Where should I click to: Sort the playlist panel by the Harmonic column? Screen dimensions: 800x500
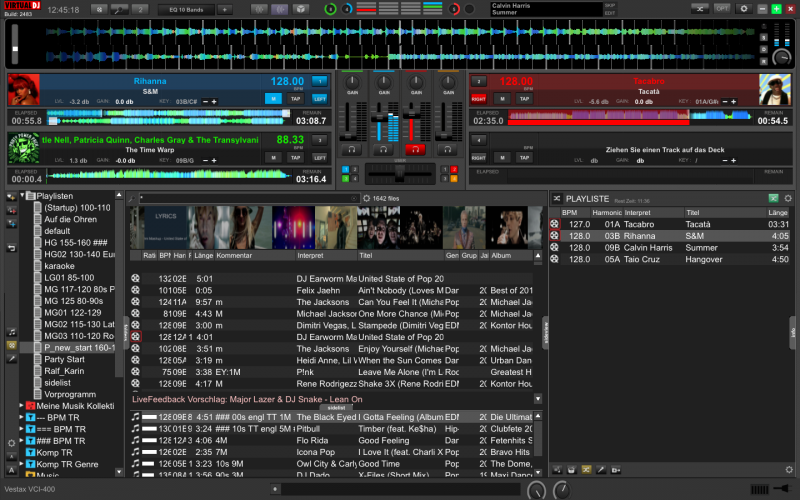607,213
